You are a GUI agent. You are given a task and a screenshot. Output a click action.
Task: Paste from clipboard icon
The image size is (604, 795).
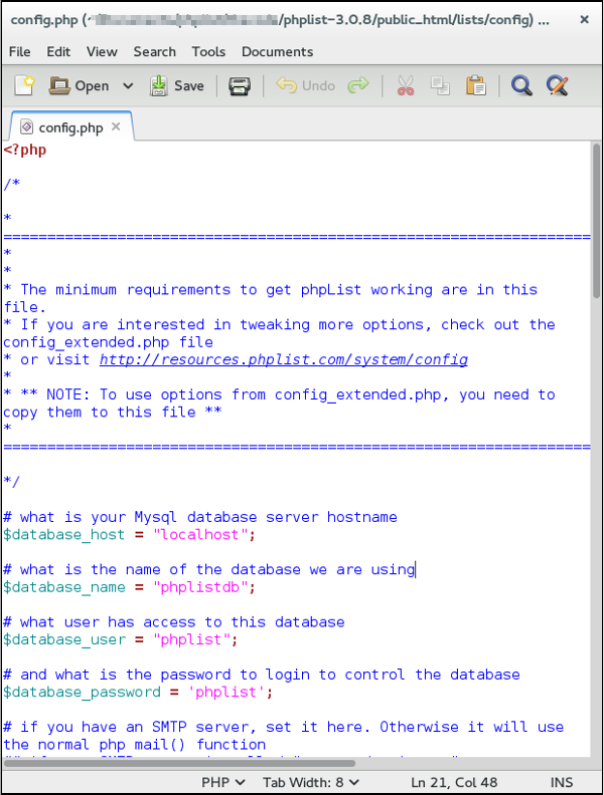pos(476,86)
